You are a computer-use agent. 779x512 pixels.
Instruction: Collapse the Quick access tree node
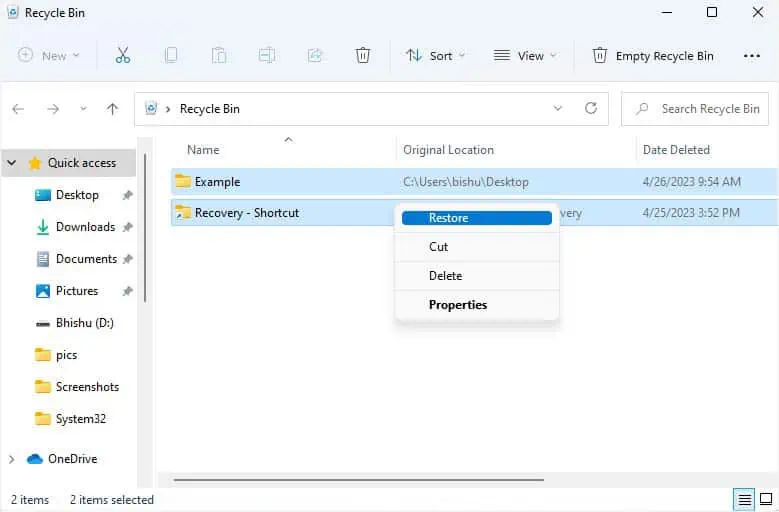[x=12, y=162]
